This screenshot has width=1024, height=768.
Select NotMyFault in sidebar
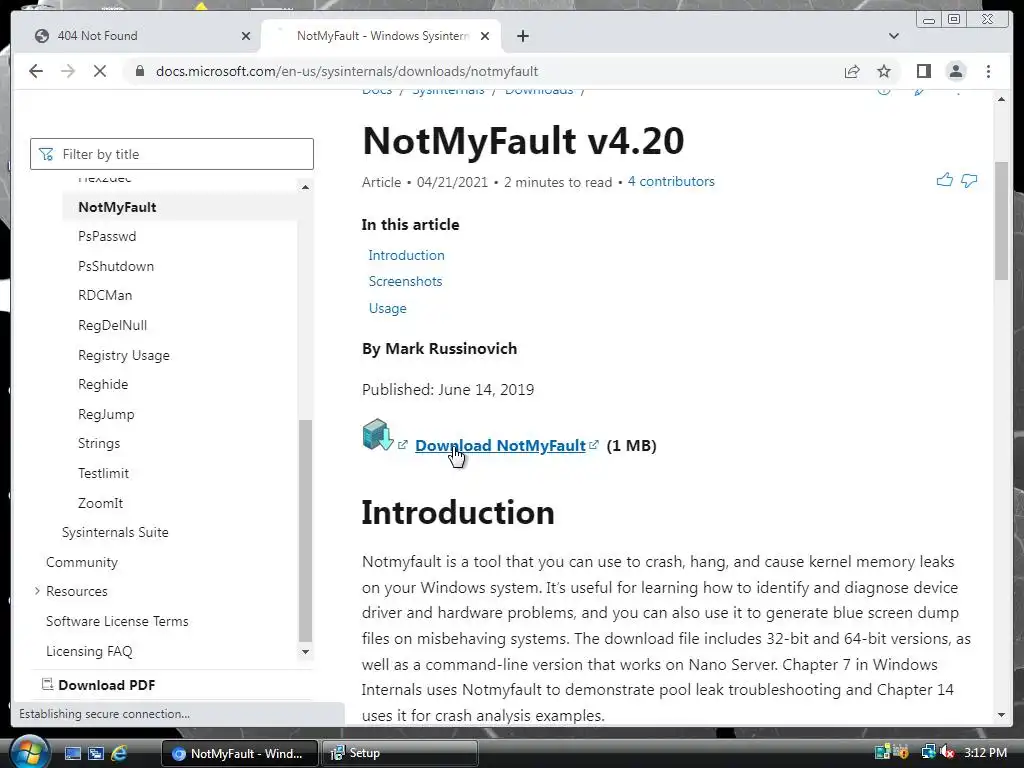(x=117, y=207)
